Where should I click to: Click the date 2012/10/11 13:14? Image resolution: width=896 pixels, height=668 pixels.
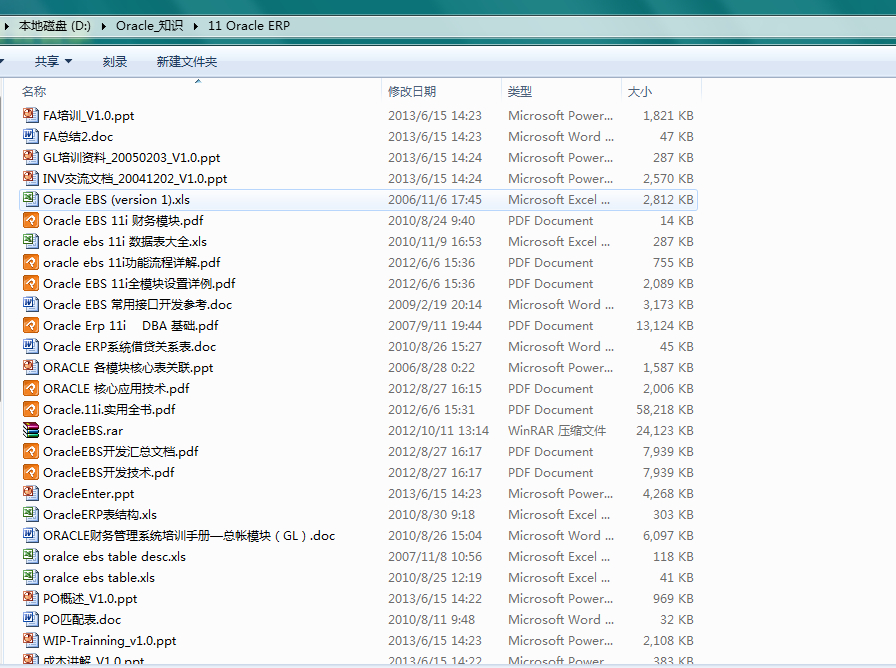[x=438, y=430]
